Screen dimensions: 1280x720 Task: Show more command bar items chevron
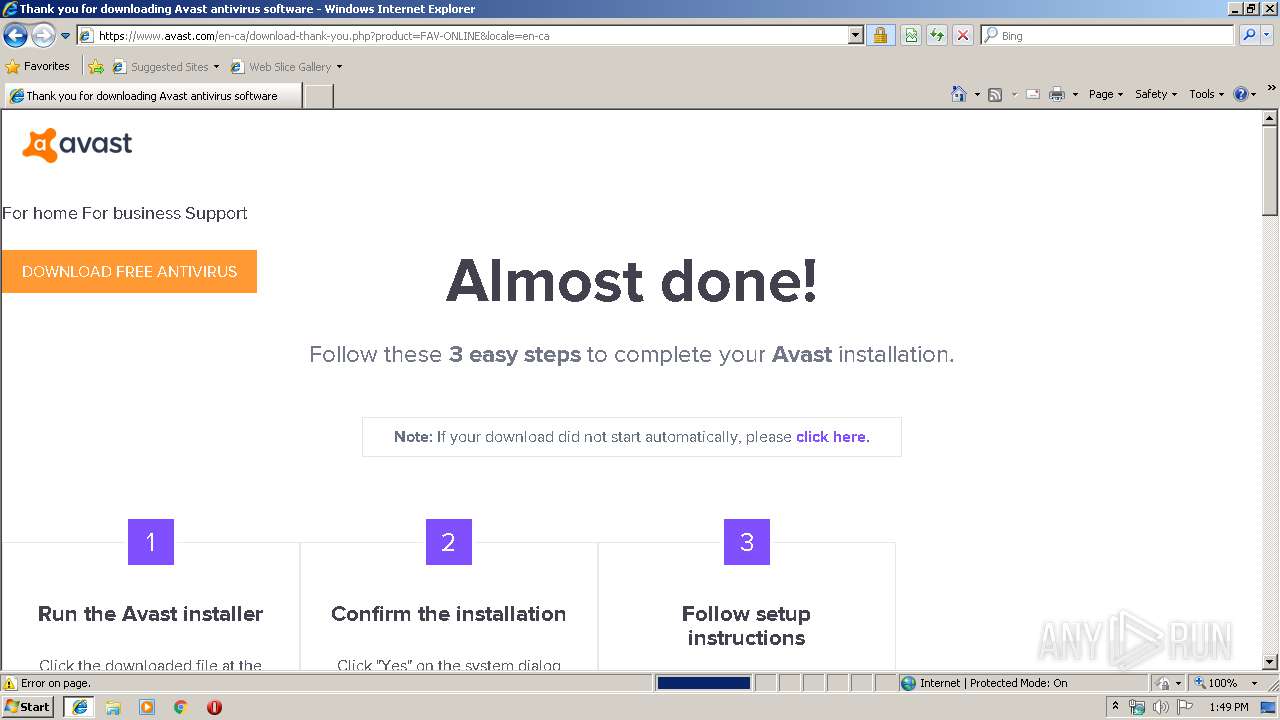[x=1272, y=89]
